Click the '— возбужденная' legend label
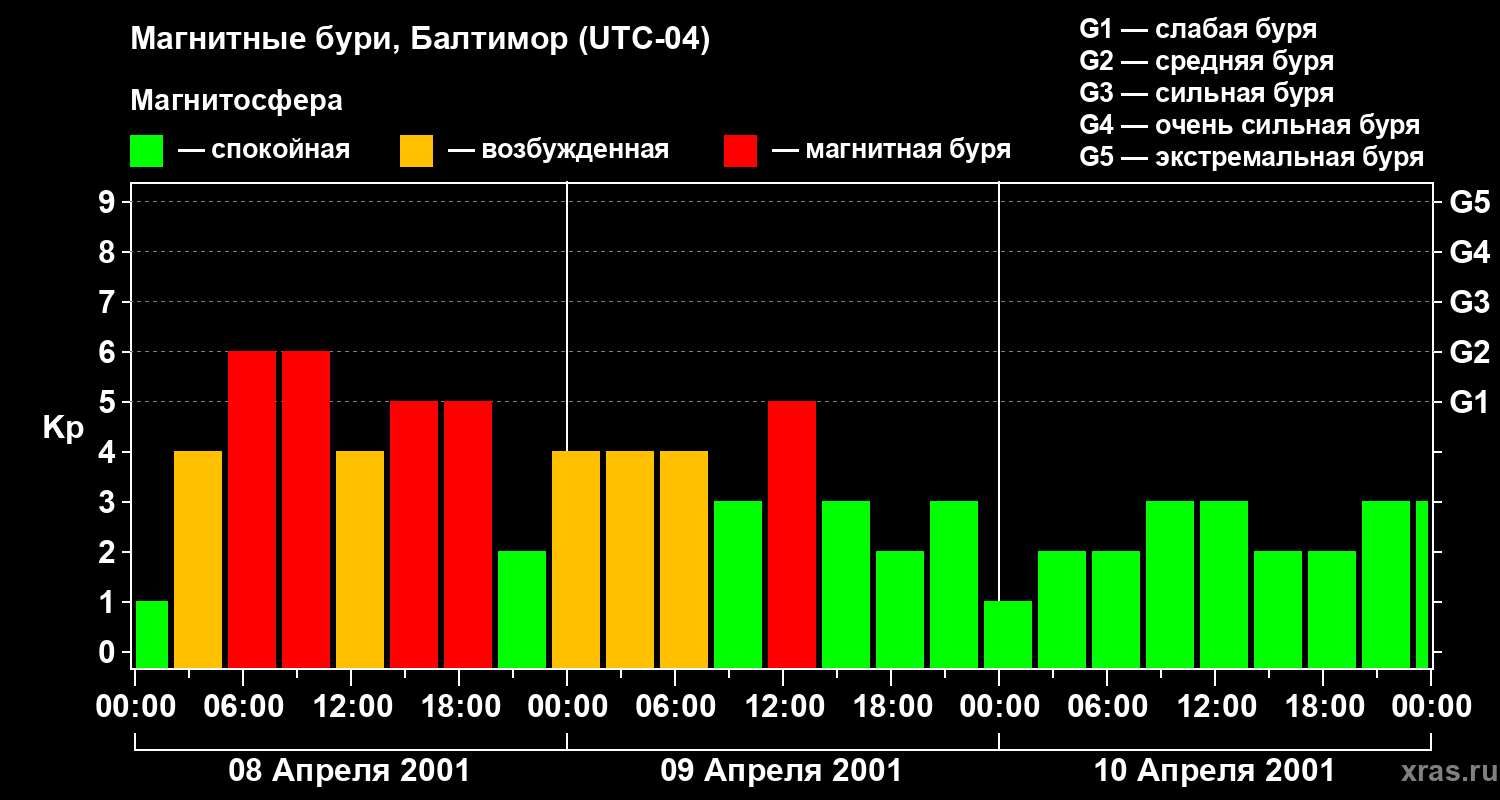 pyautogui.click(x=558, y=150)
